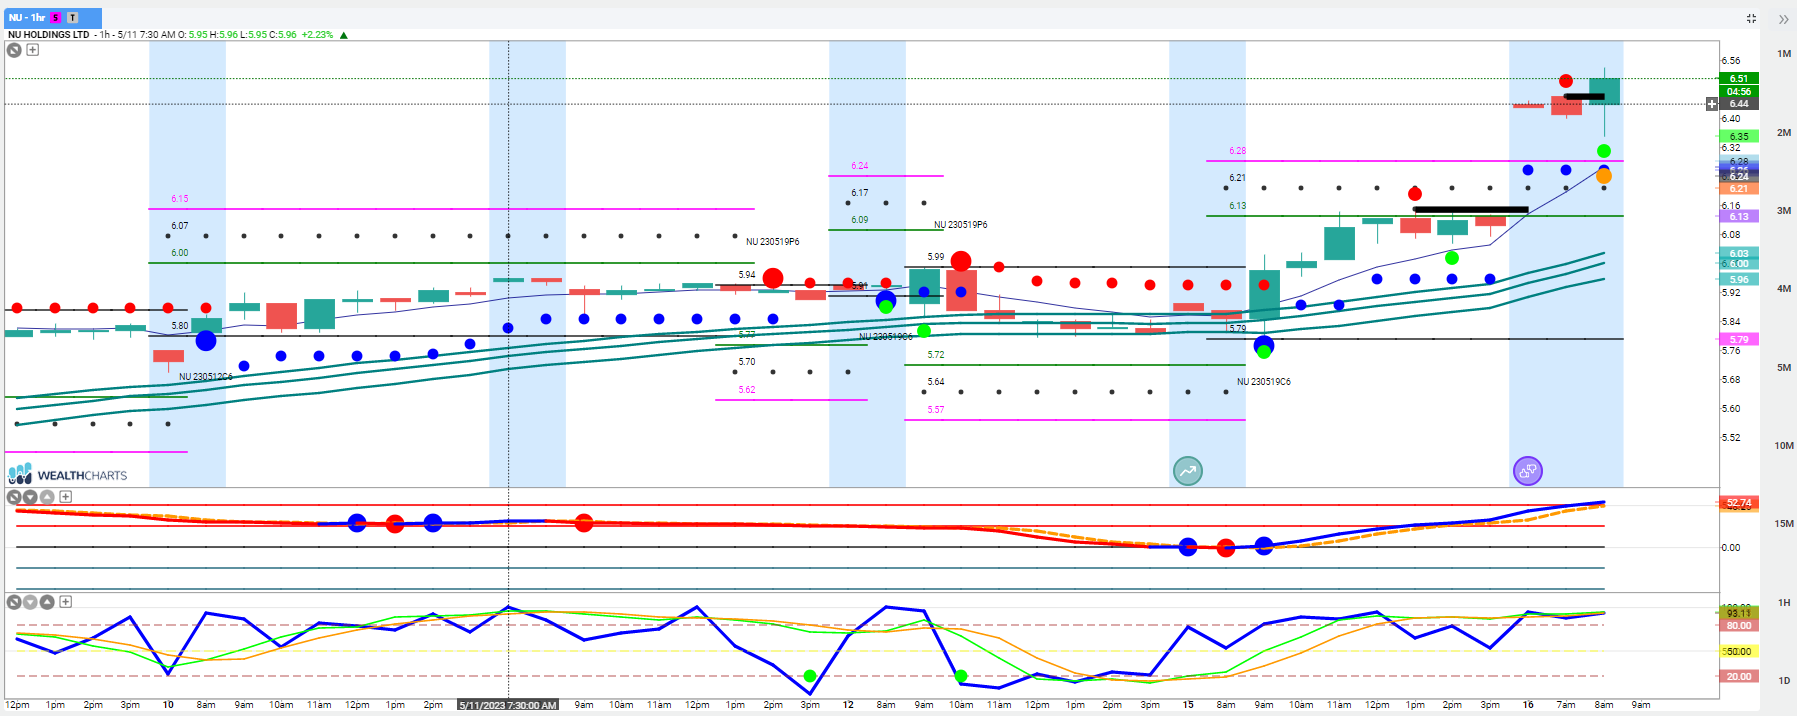Click the day 15 label on time axis
Image resolution: width=1797 pixels, height=716 pixels.
click(x=1188, y=705)
